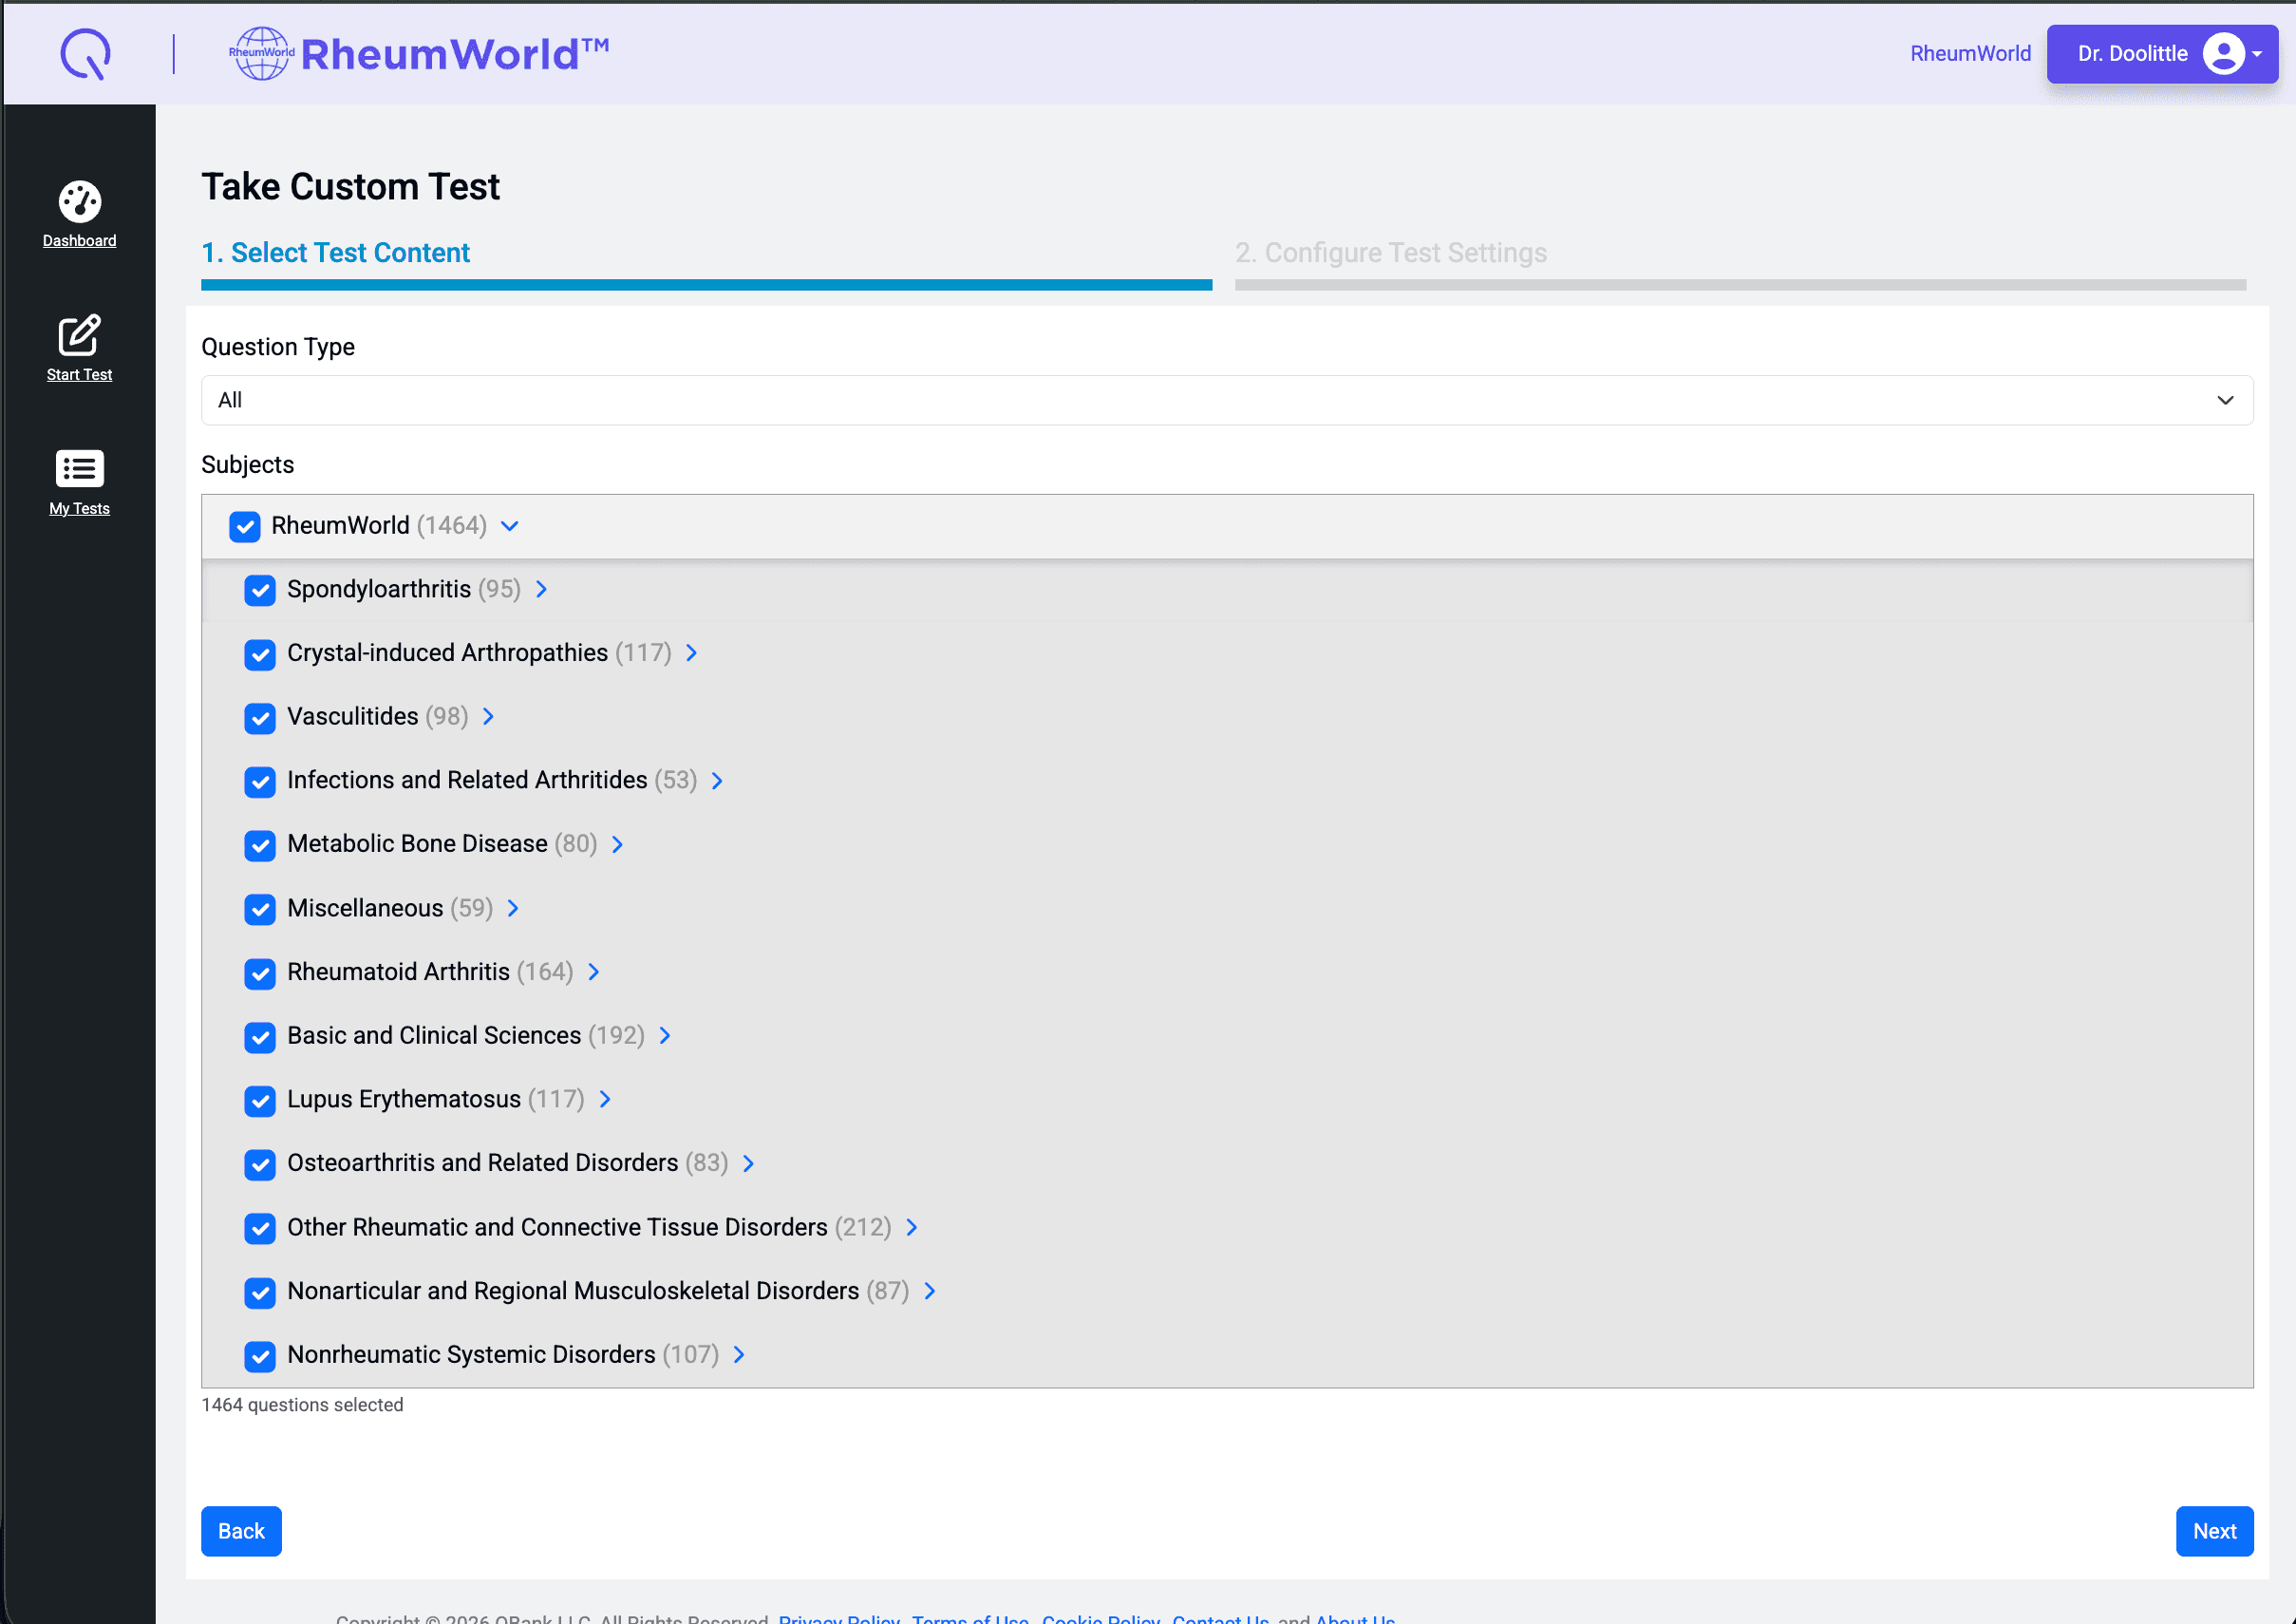This screenshot has width=2296, height=1624.
Task: Expand Rheumatoid Arthritis subtopics
Action: pos(593,972)
